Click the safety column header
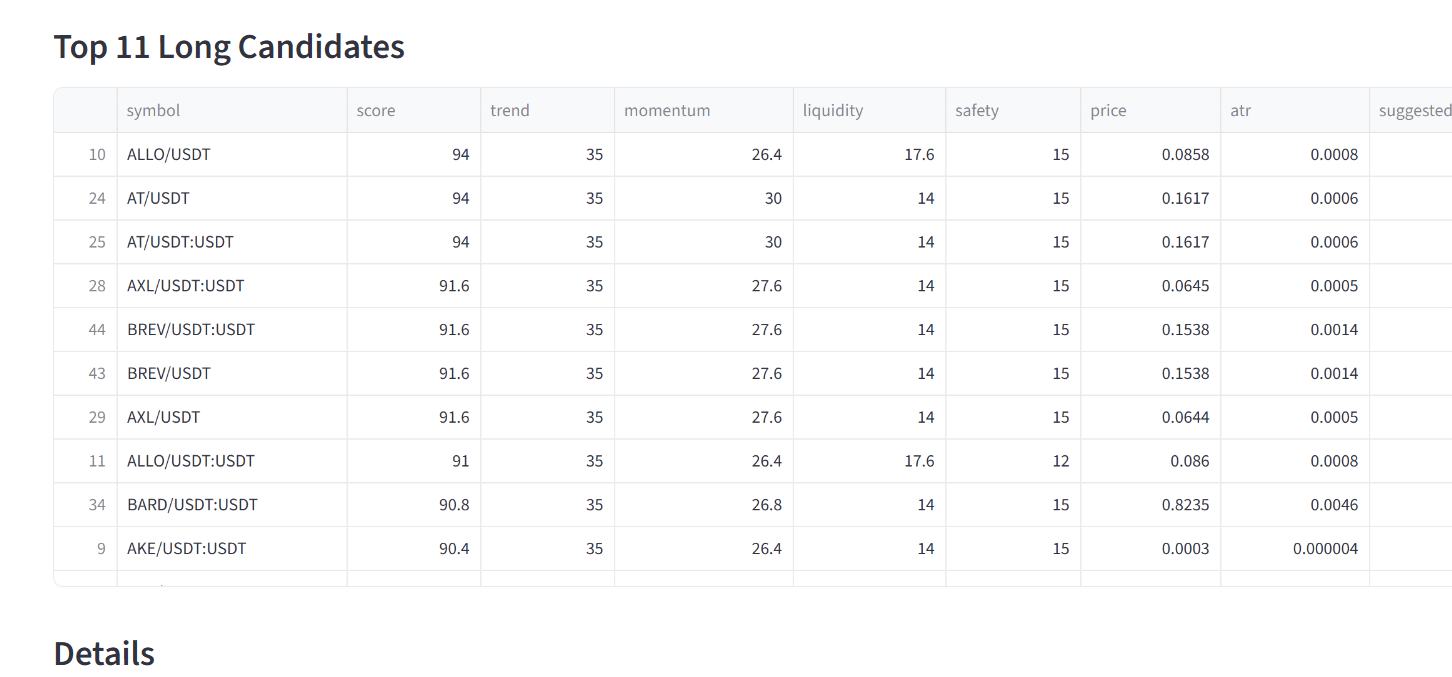Image resolution: width=1452 pixels, height=677 pixels. [x=1013, y=110]
